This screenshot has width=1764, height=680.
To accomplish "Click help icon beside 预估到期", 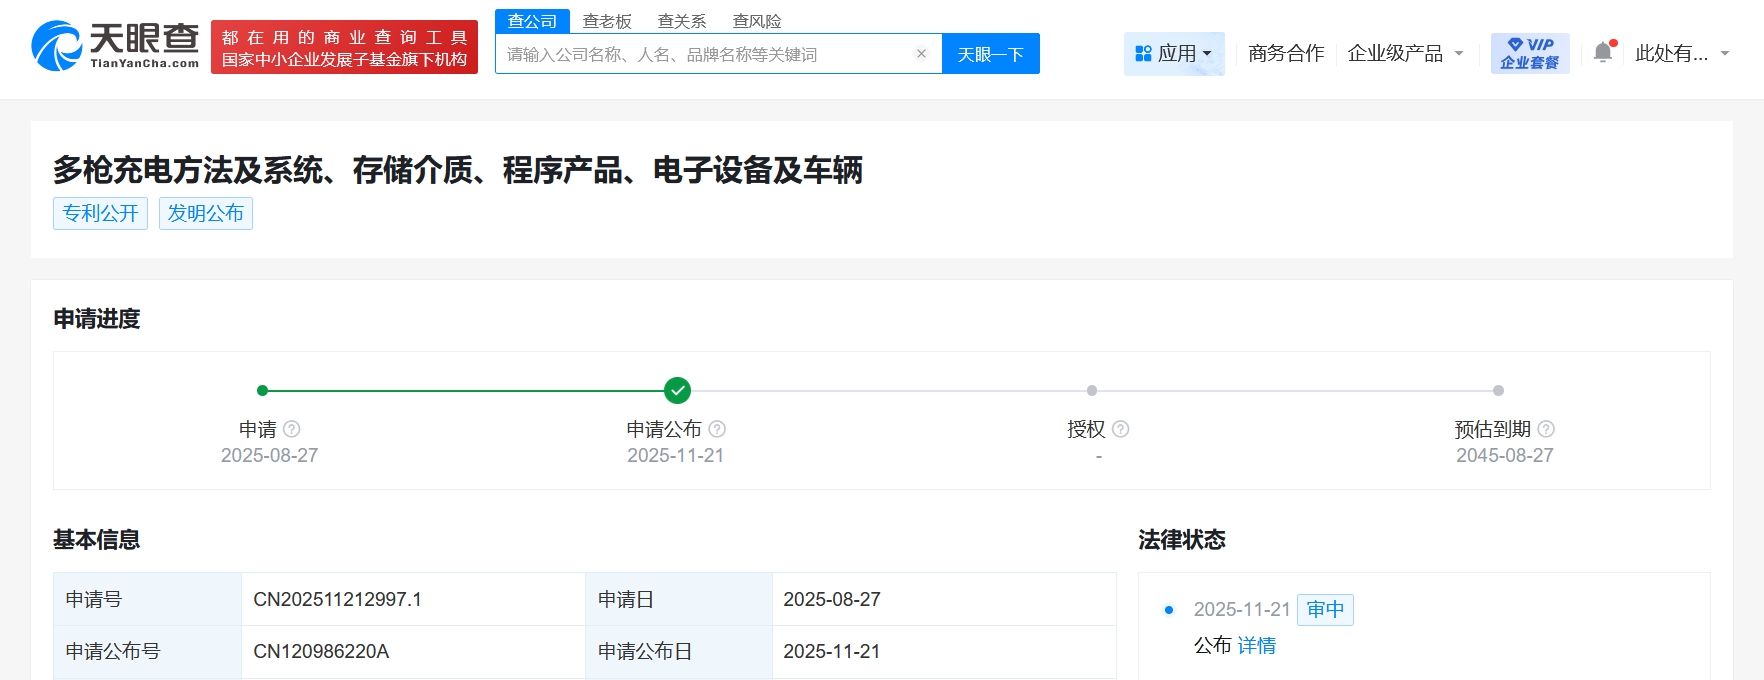I will [x=1546, y=429].
